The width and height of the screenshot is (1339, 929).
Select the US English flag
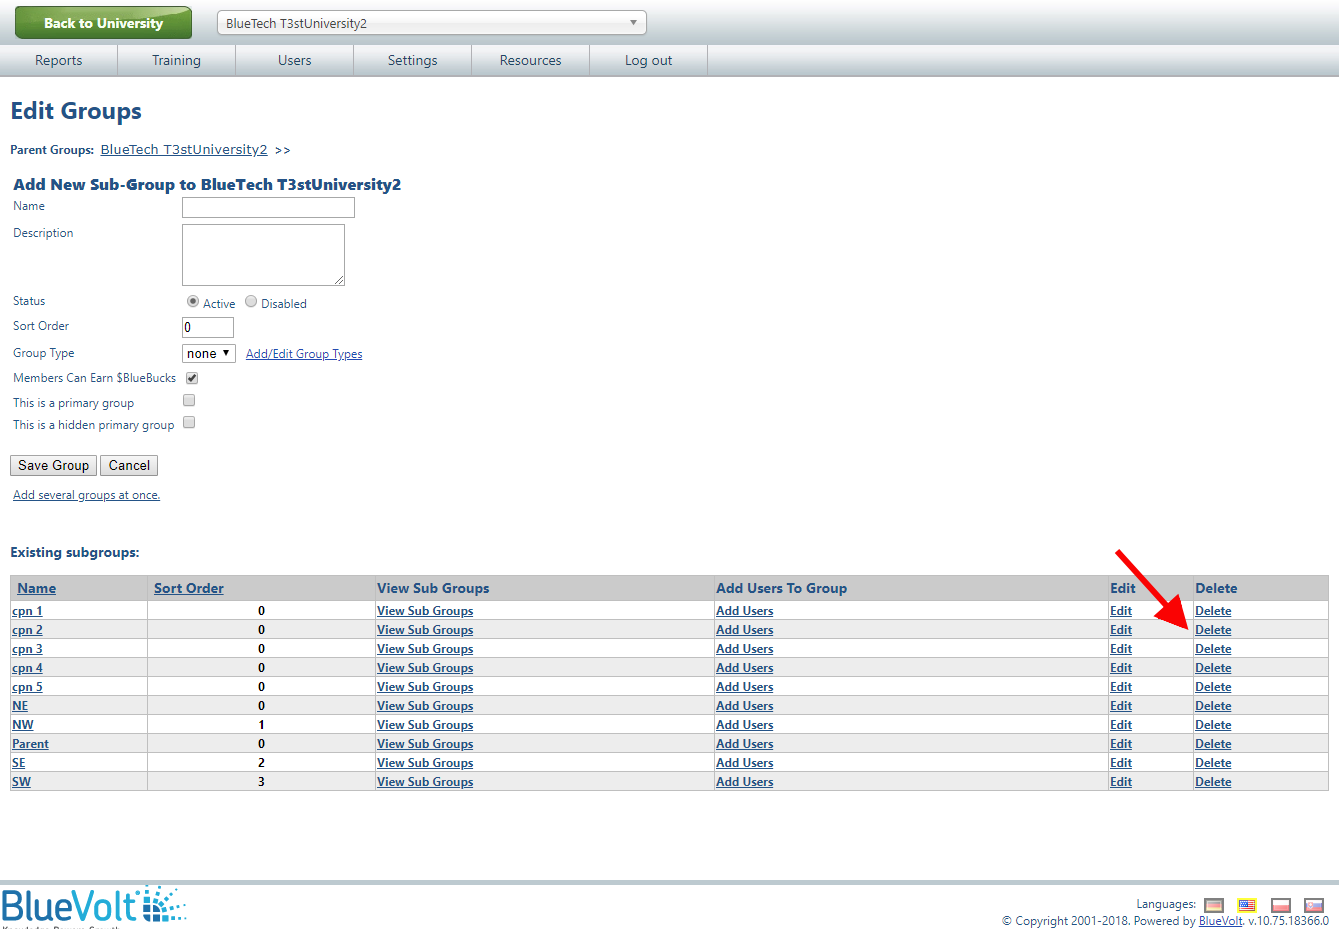[1247, 905]
